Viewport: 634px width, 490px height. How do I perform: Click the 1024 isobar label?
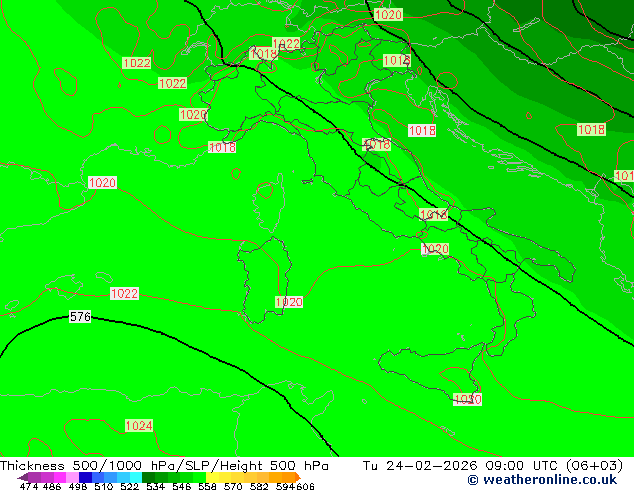tap(139, 426)
